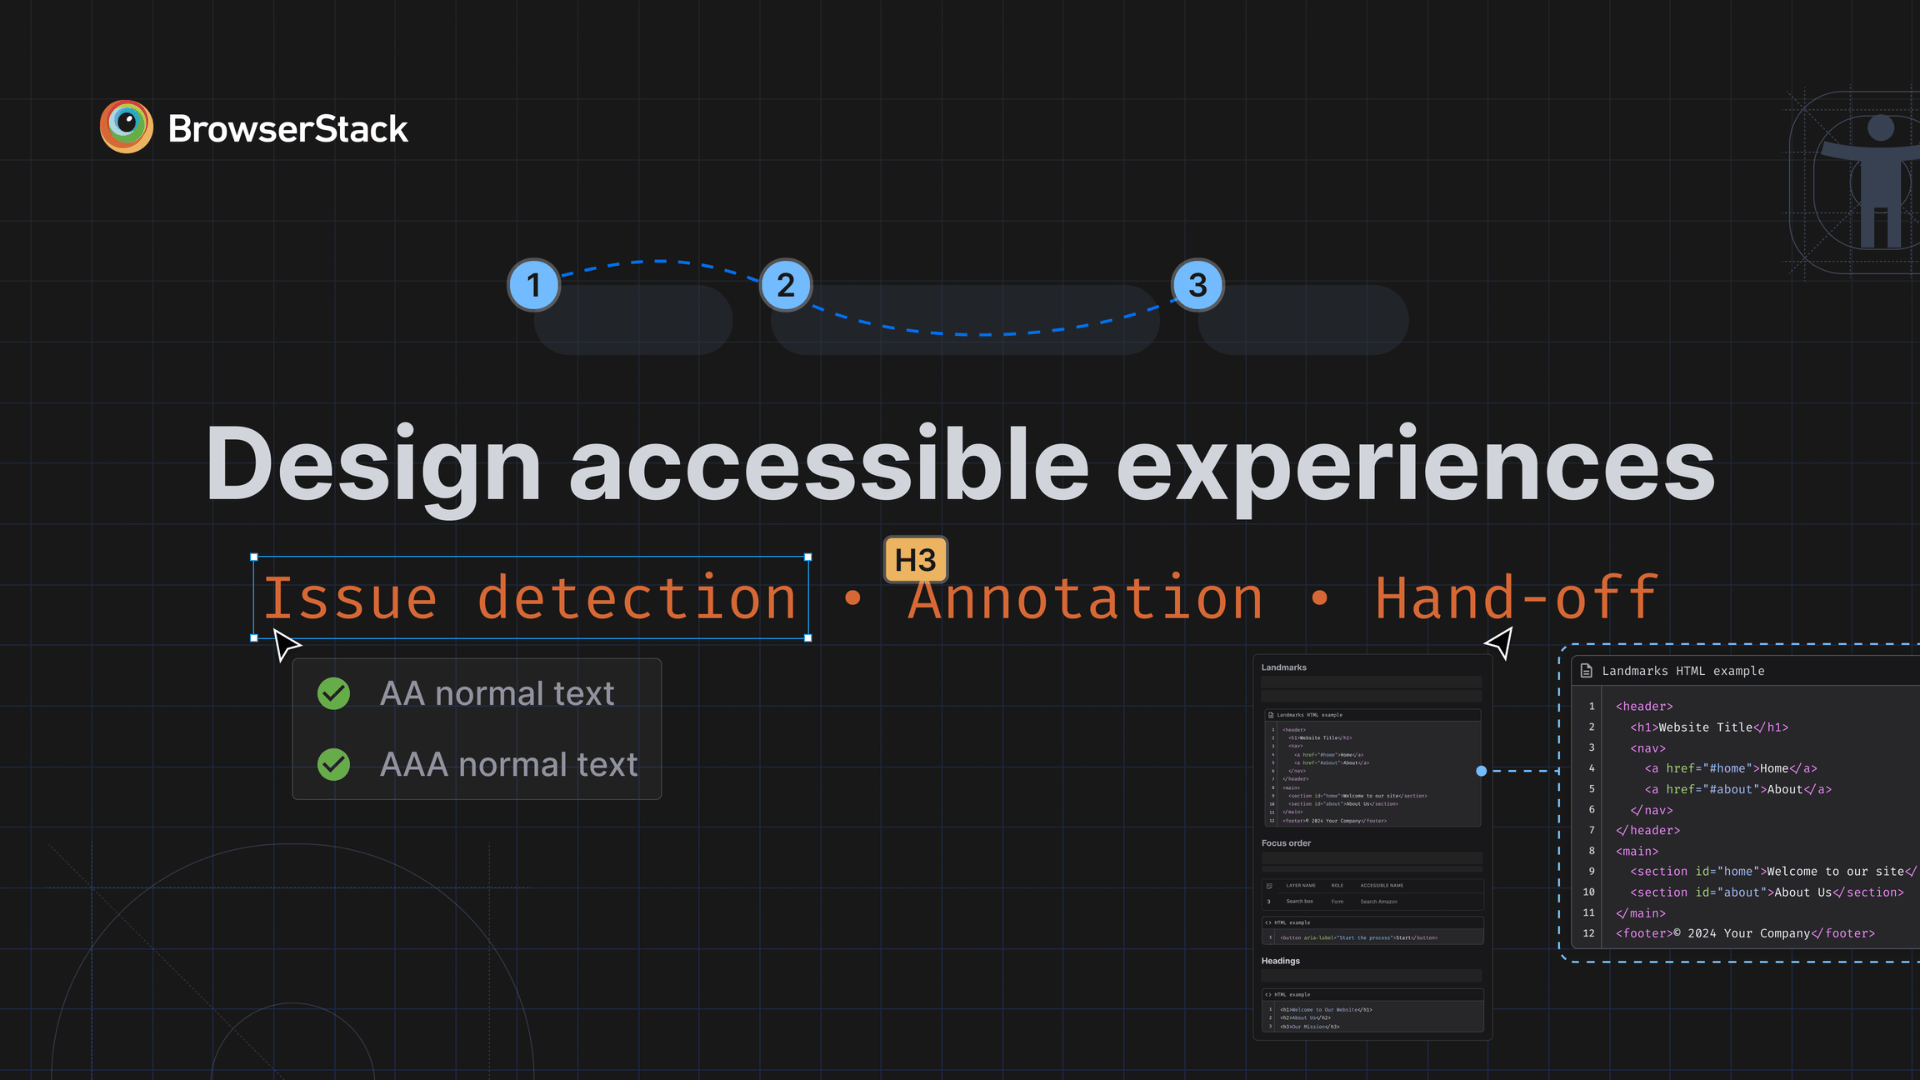1920x1080 pixels.
Task: Click the BrowserStack wordmark text
Action: point(288,129)
